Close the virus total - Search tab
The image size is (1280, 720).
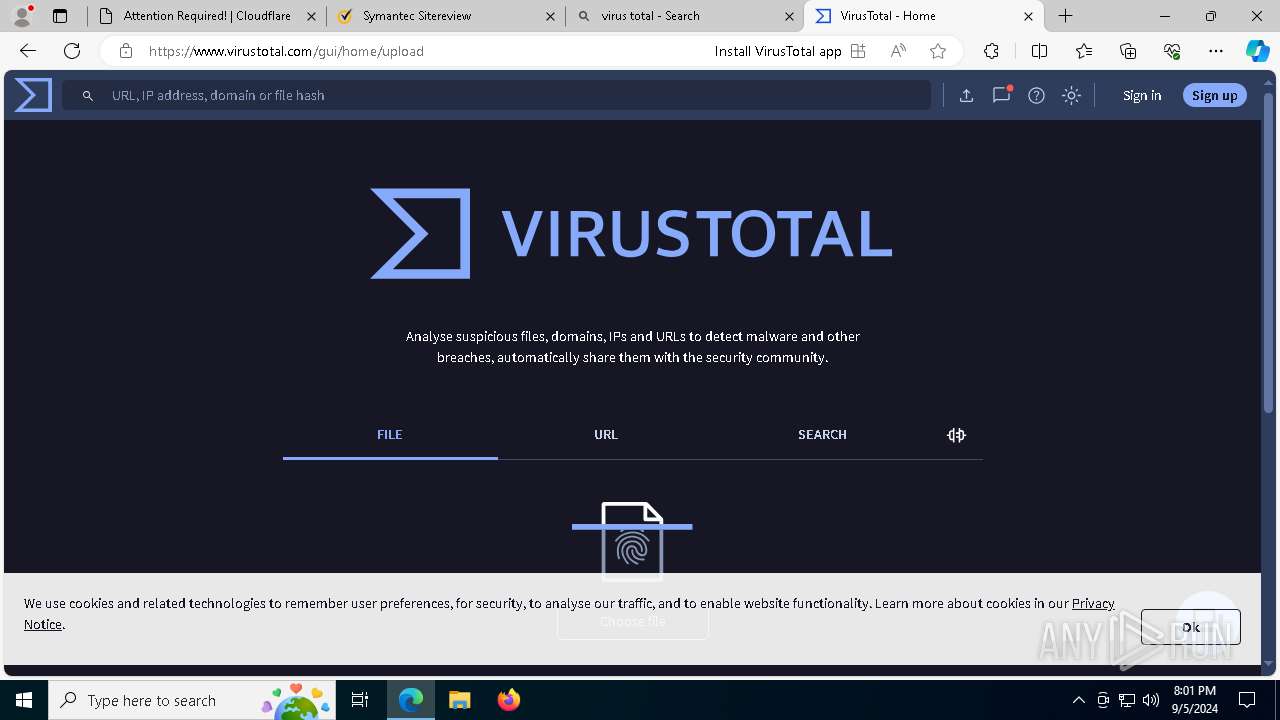[789, 16]
